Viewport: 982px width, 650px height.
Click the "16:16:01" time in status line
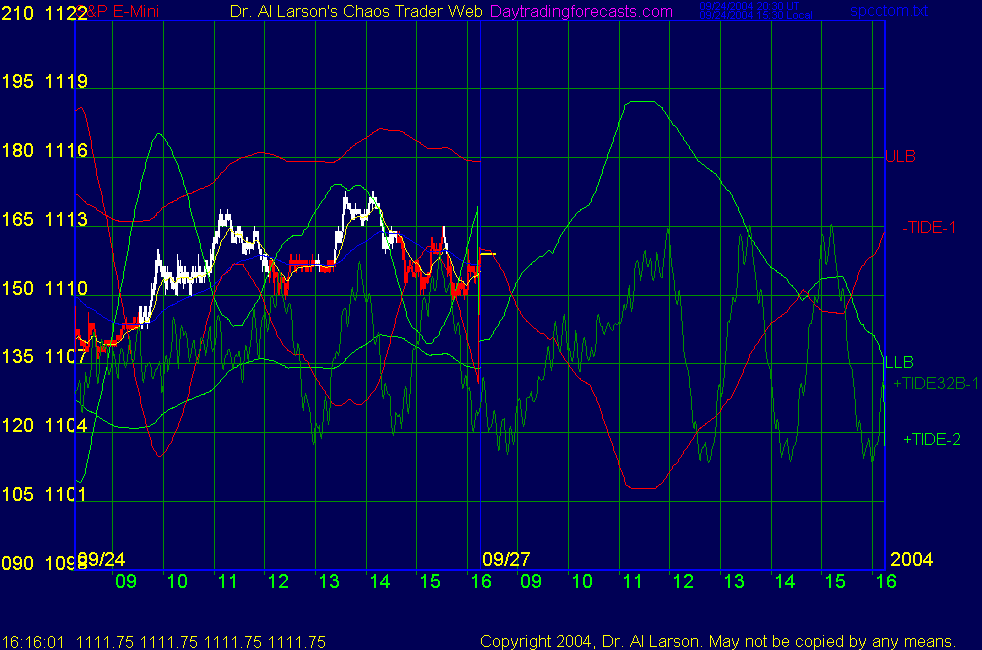click(33, 642)
